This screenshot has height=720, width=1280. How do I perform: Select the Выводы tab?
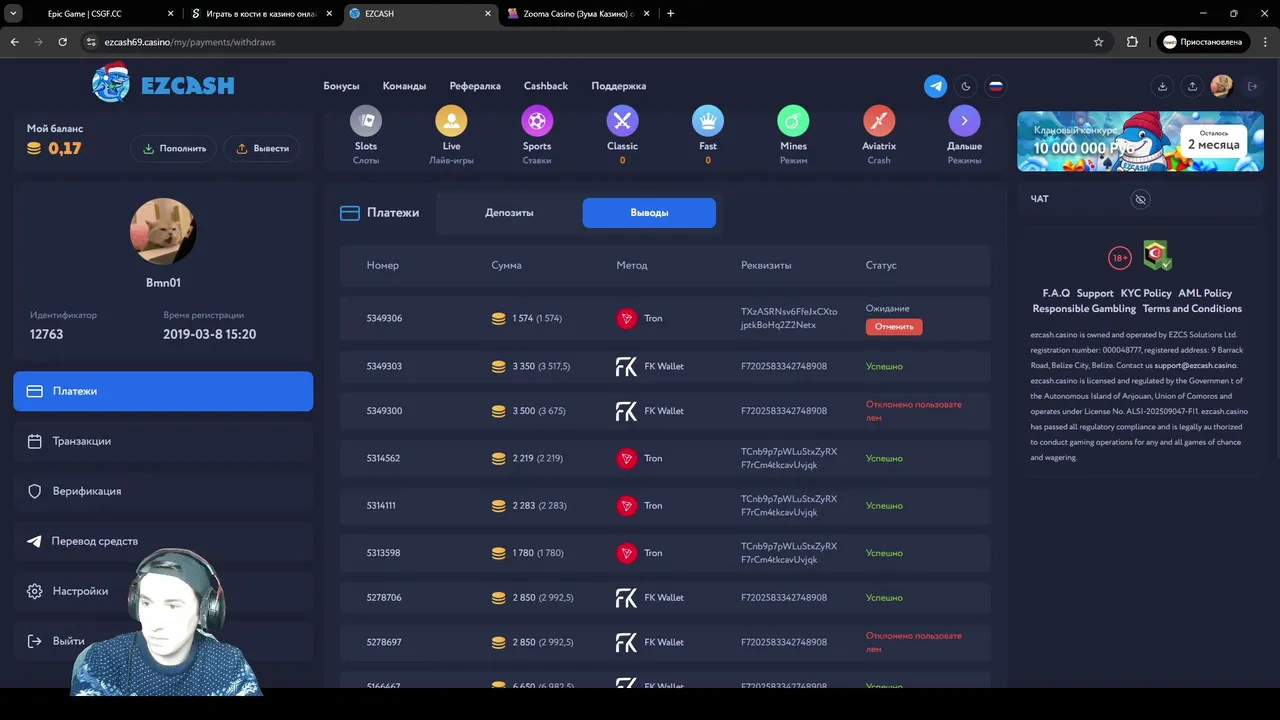pos(649,213)
